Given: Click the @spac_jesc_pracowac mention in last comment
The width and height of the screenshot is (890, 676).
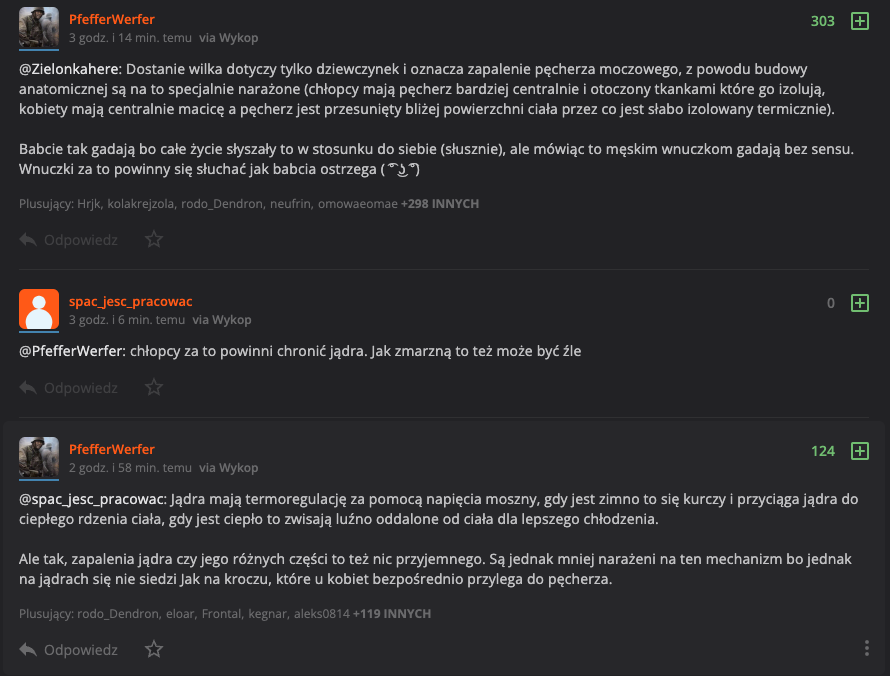Looking at the screenshot, I should pos(92,499).
